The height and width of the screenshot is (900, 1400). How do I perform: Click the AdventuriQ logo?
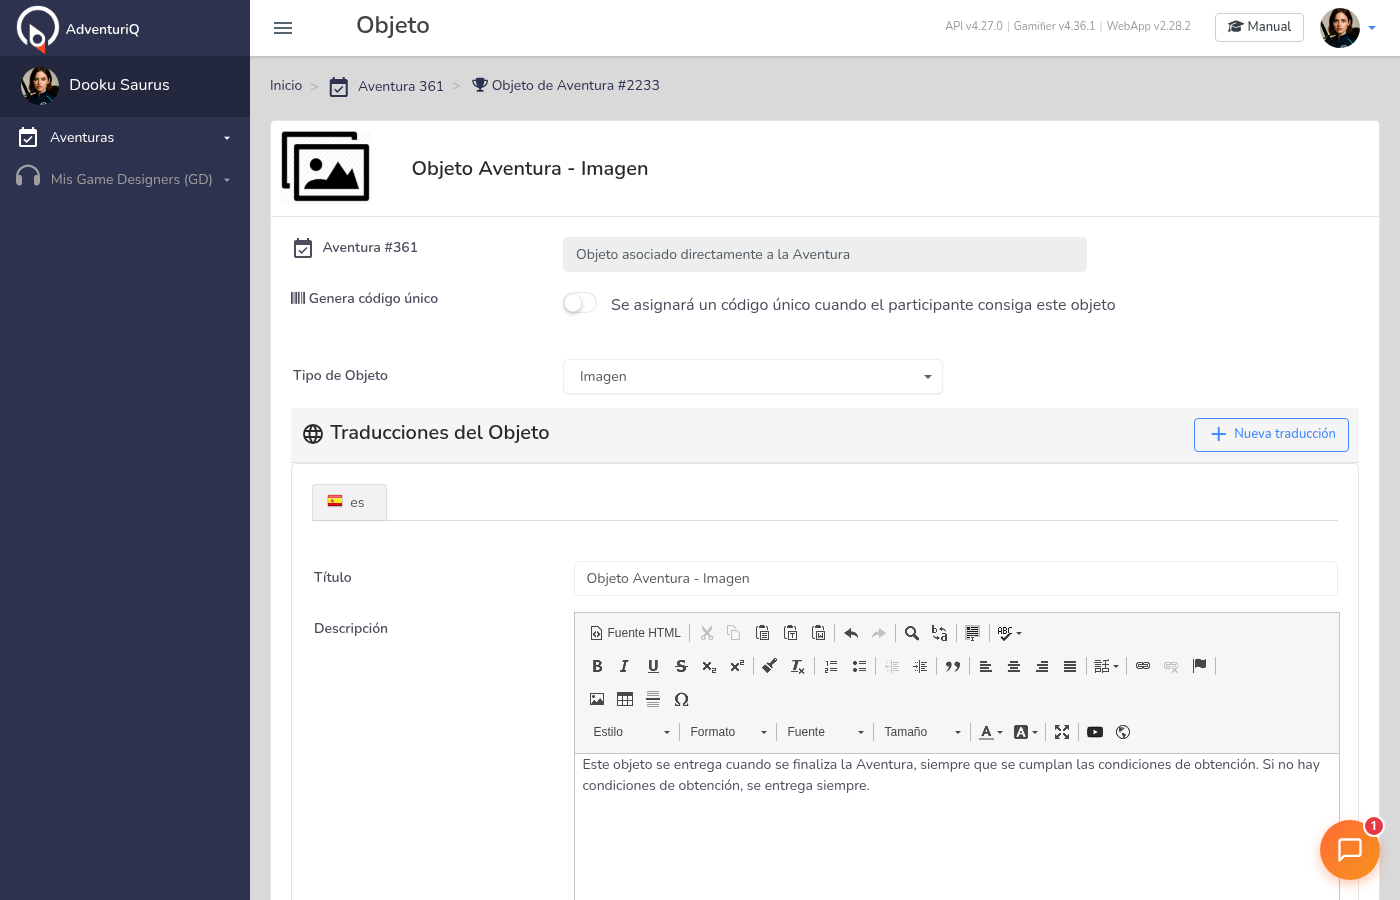pos(78,28)
